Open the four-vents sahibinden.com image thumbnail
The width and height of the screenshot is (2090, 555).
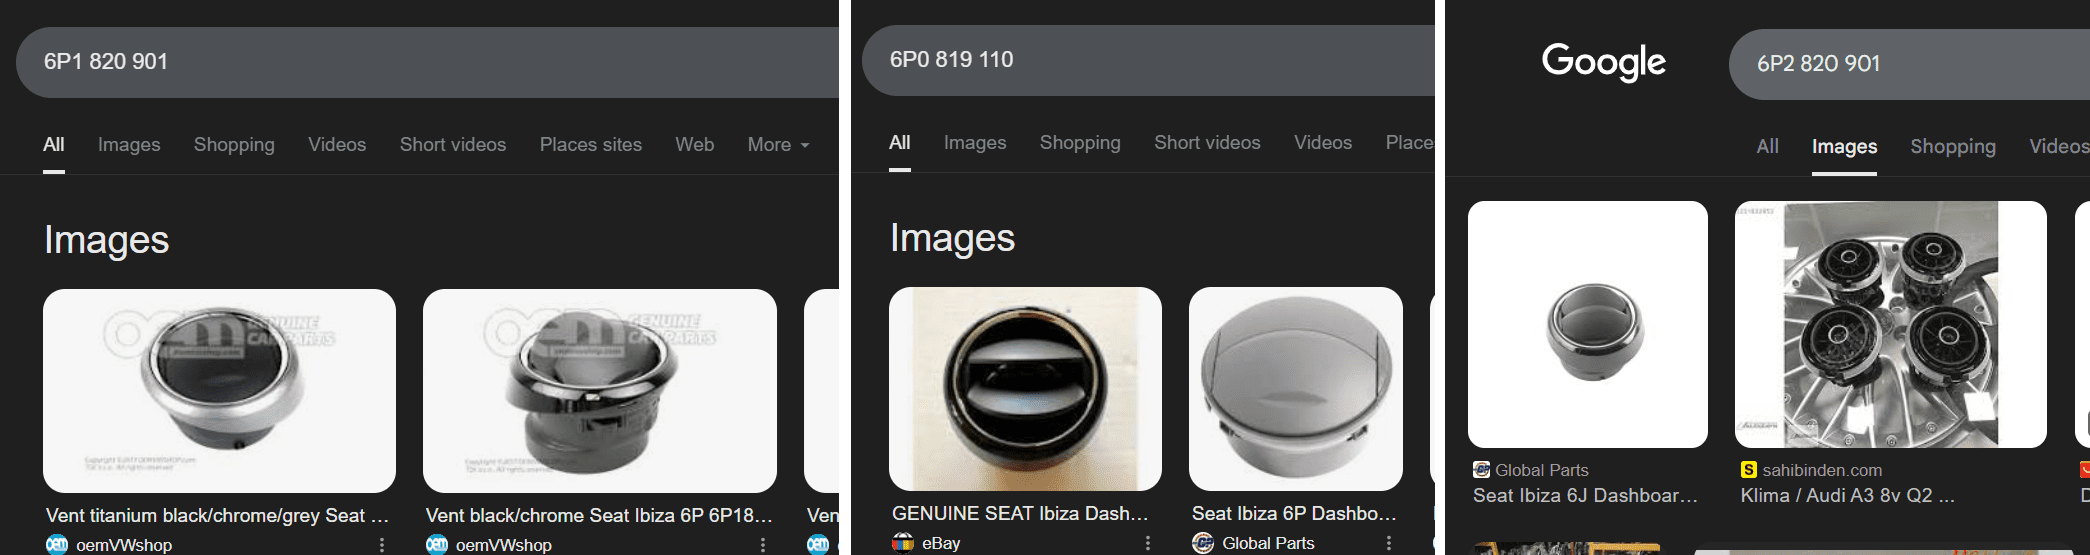pos(1890,324)
